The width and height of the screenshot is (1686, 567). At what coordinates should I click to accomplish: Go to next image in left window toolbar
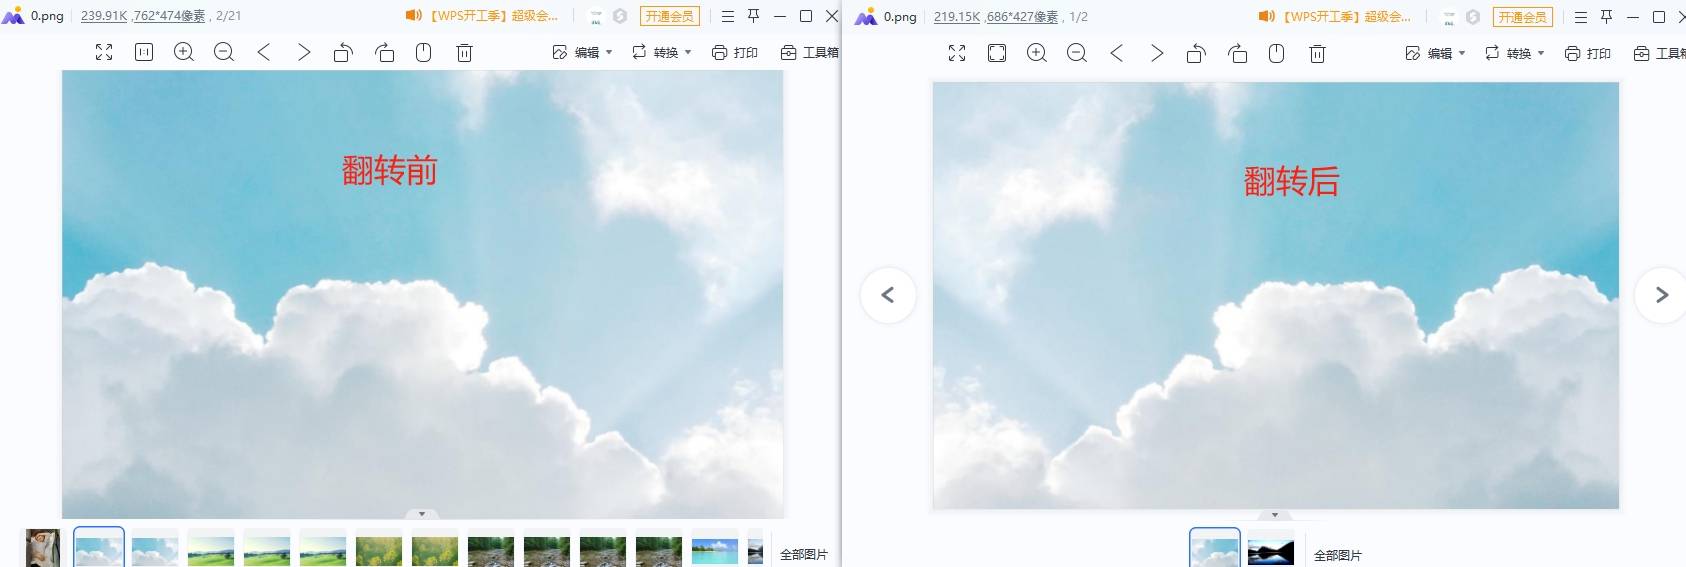click(x=304, y=52)
